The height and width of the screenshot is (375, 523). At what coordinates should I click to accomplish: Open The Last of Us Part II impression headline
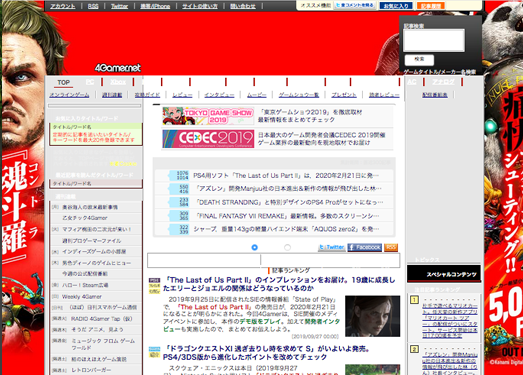point(279,284)
